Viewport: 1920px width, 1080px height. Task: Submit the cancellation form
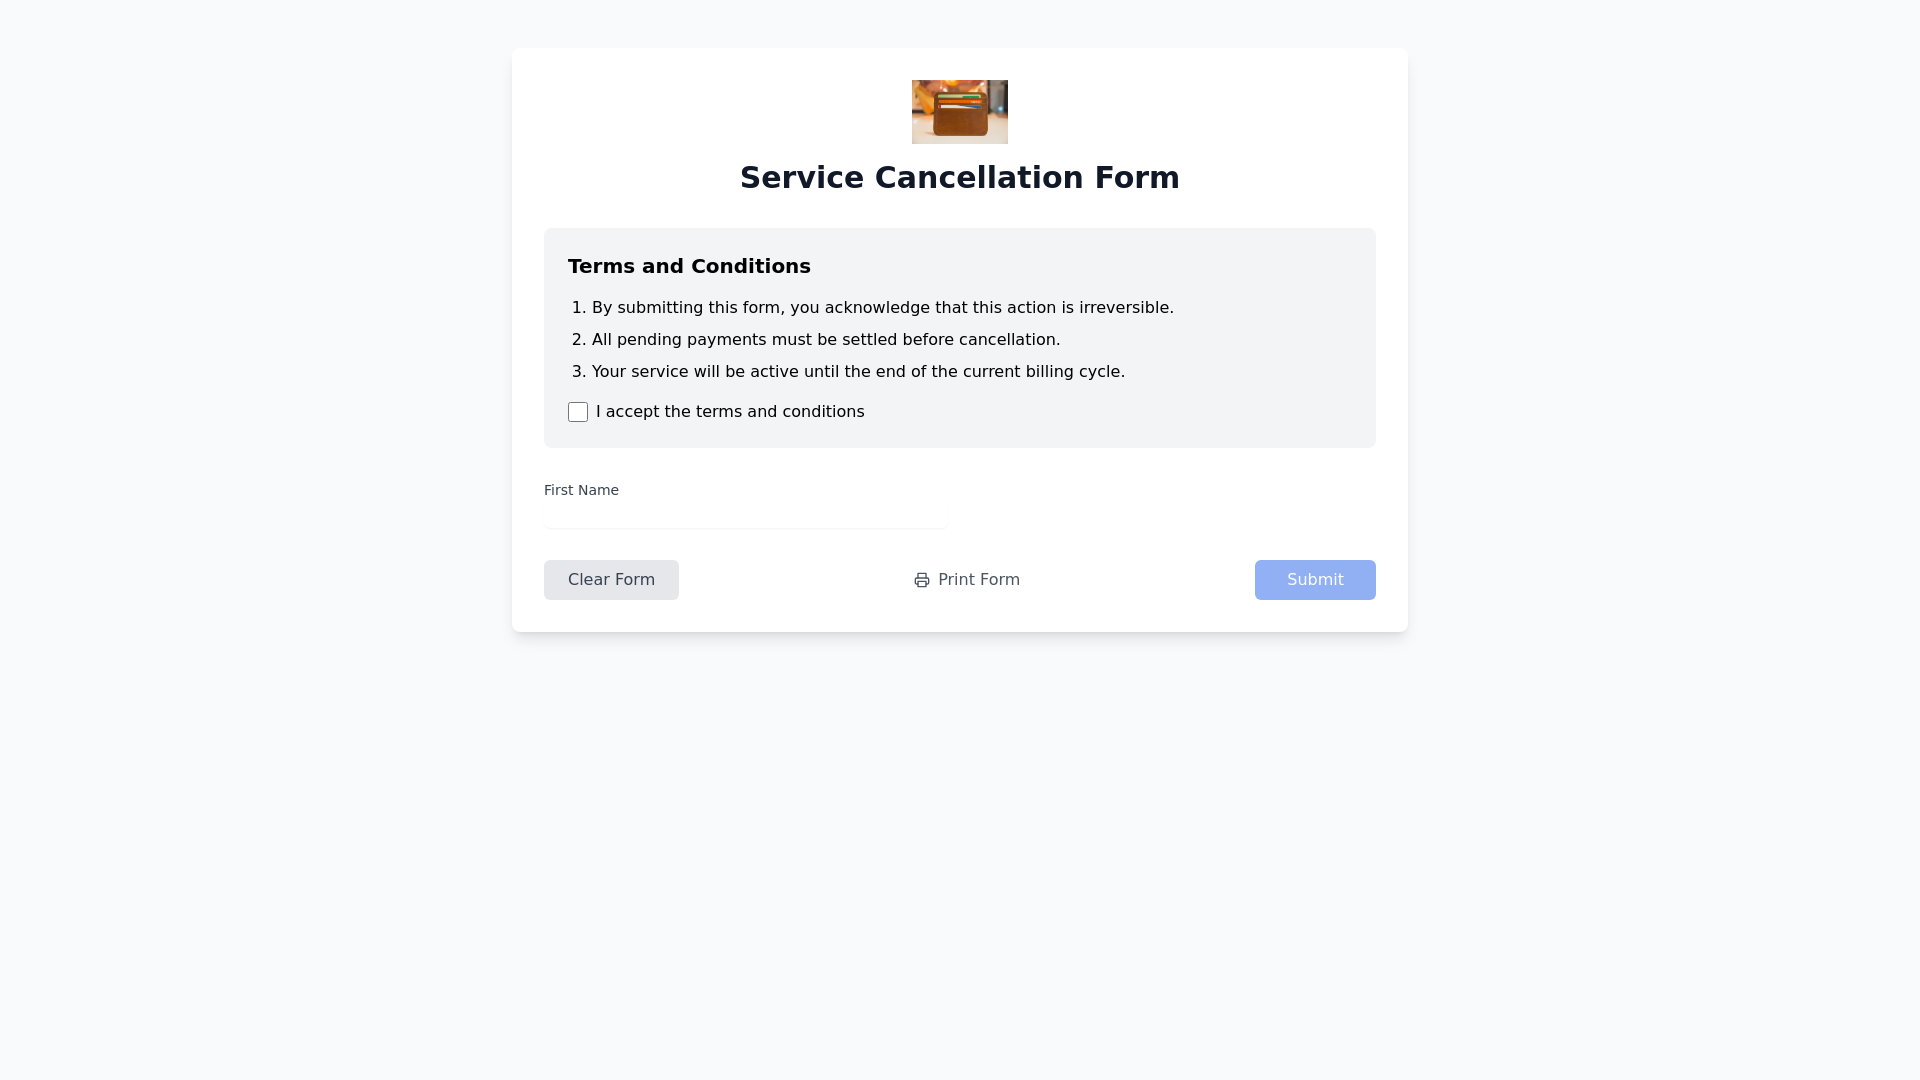1315,580
